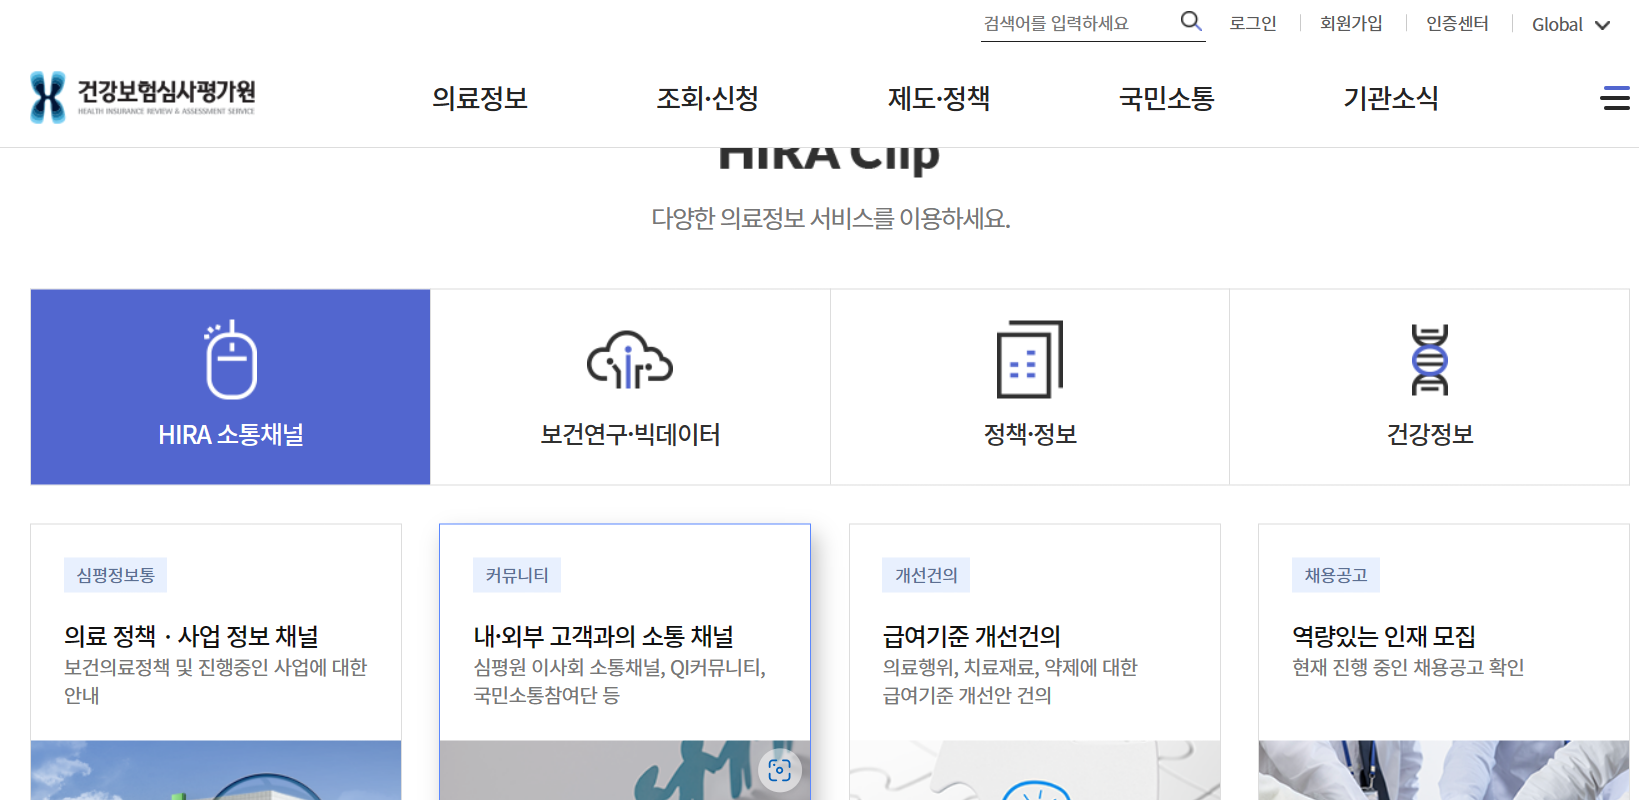Select the HIRA 소통채널 tab
Screen dimensions: 1639x800
[230, 387]
